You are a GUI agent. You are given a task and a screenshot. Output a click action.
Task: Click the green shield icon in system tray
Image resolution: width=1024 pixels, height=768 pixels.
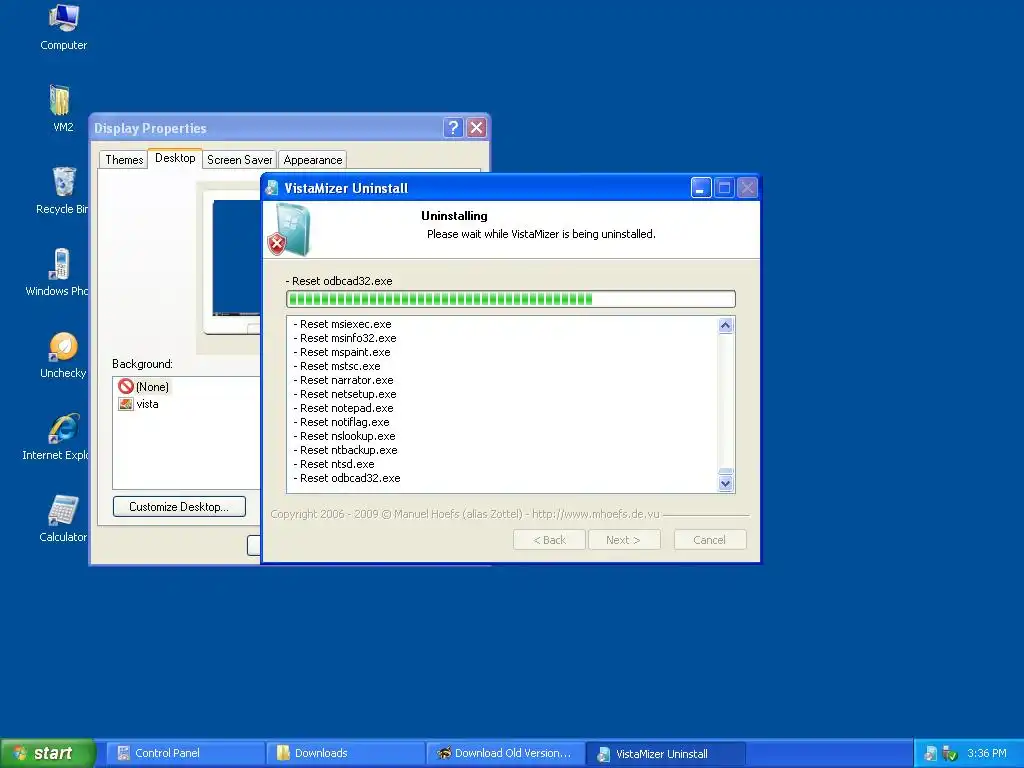950,754
